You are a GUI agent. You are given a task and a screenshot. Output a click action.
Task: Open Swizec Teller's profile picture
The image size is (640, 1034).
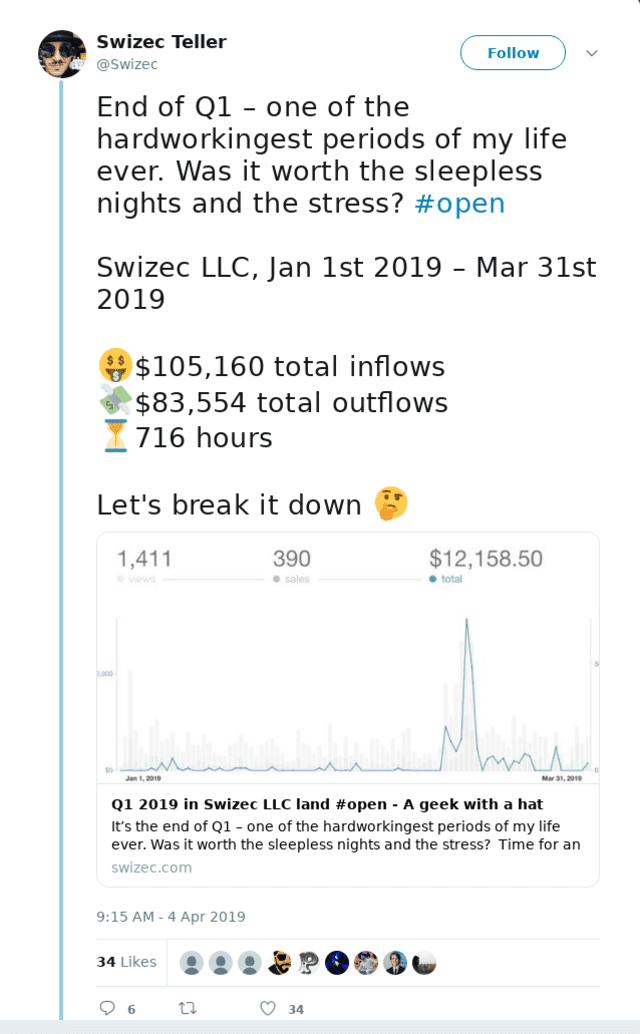coord(62,53)
